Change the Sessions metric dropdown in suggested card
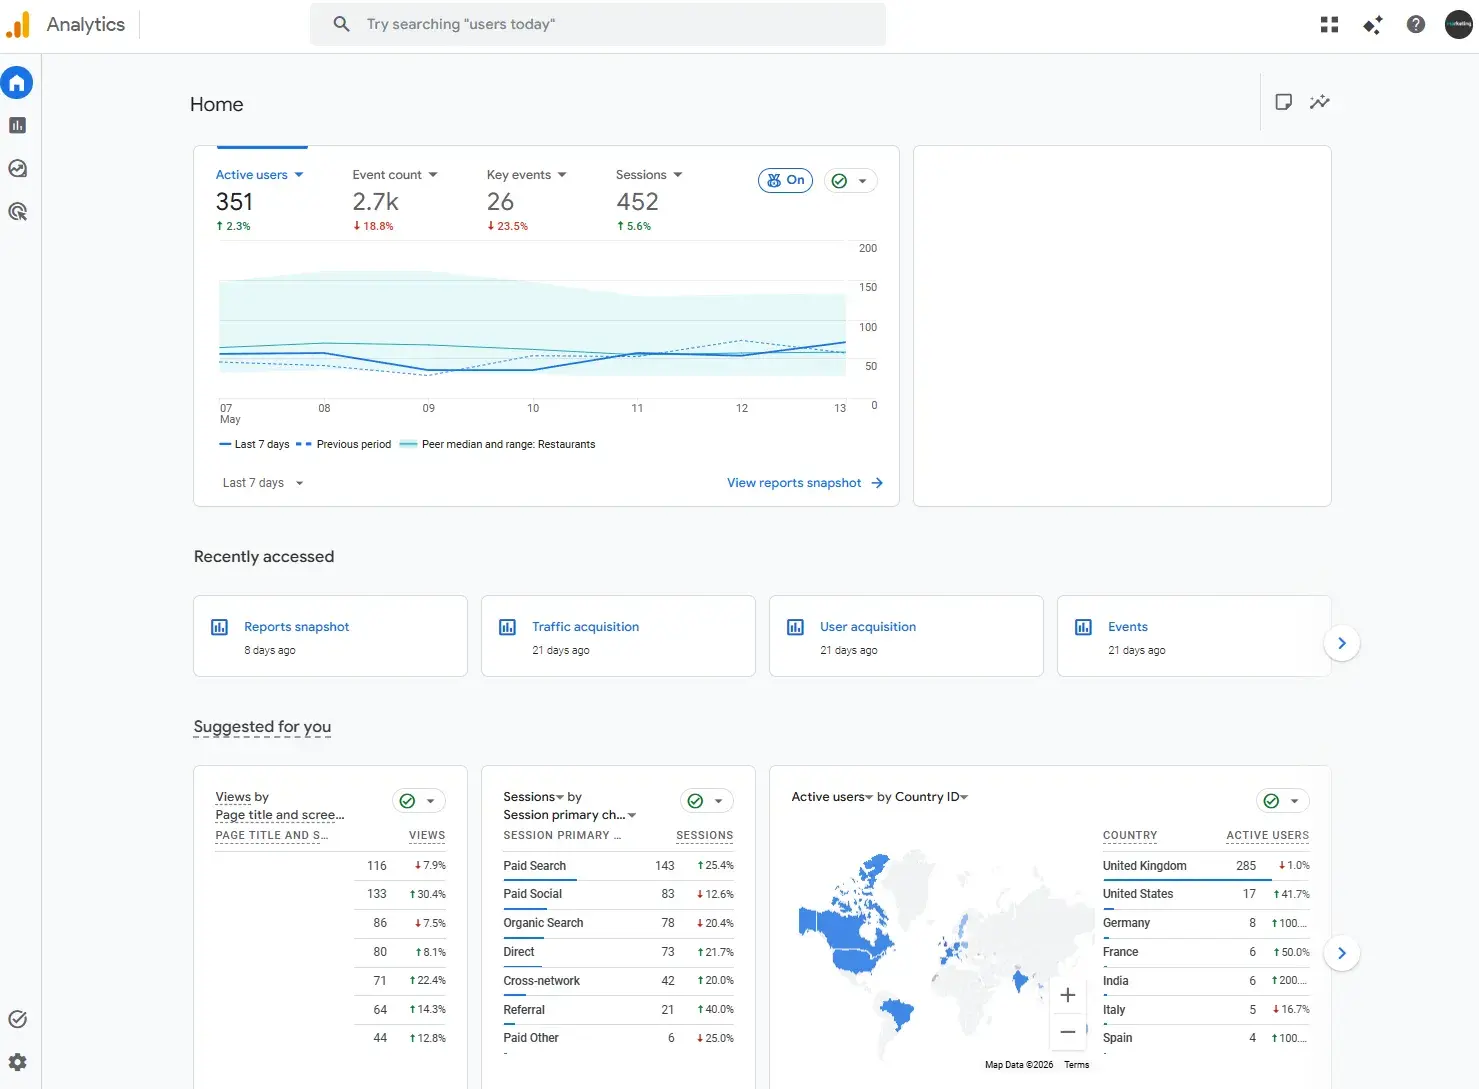Viewport: 1479px width, 1089px height. click(x=533, y=797)
